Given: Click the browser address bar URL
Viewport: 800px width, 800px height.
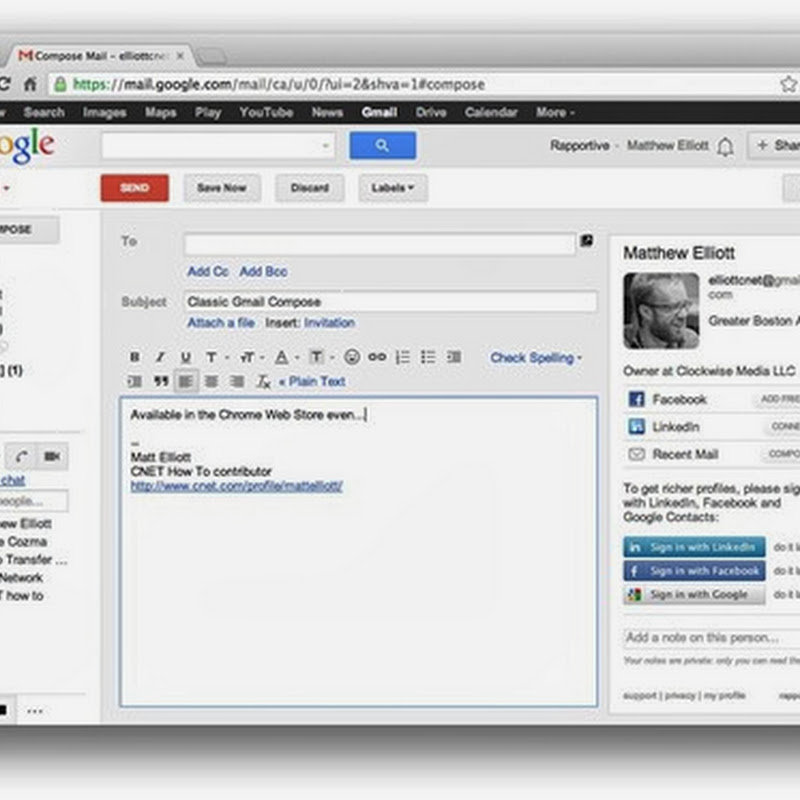Looking at the screenshot, I should (279, 84).
